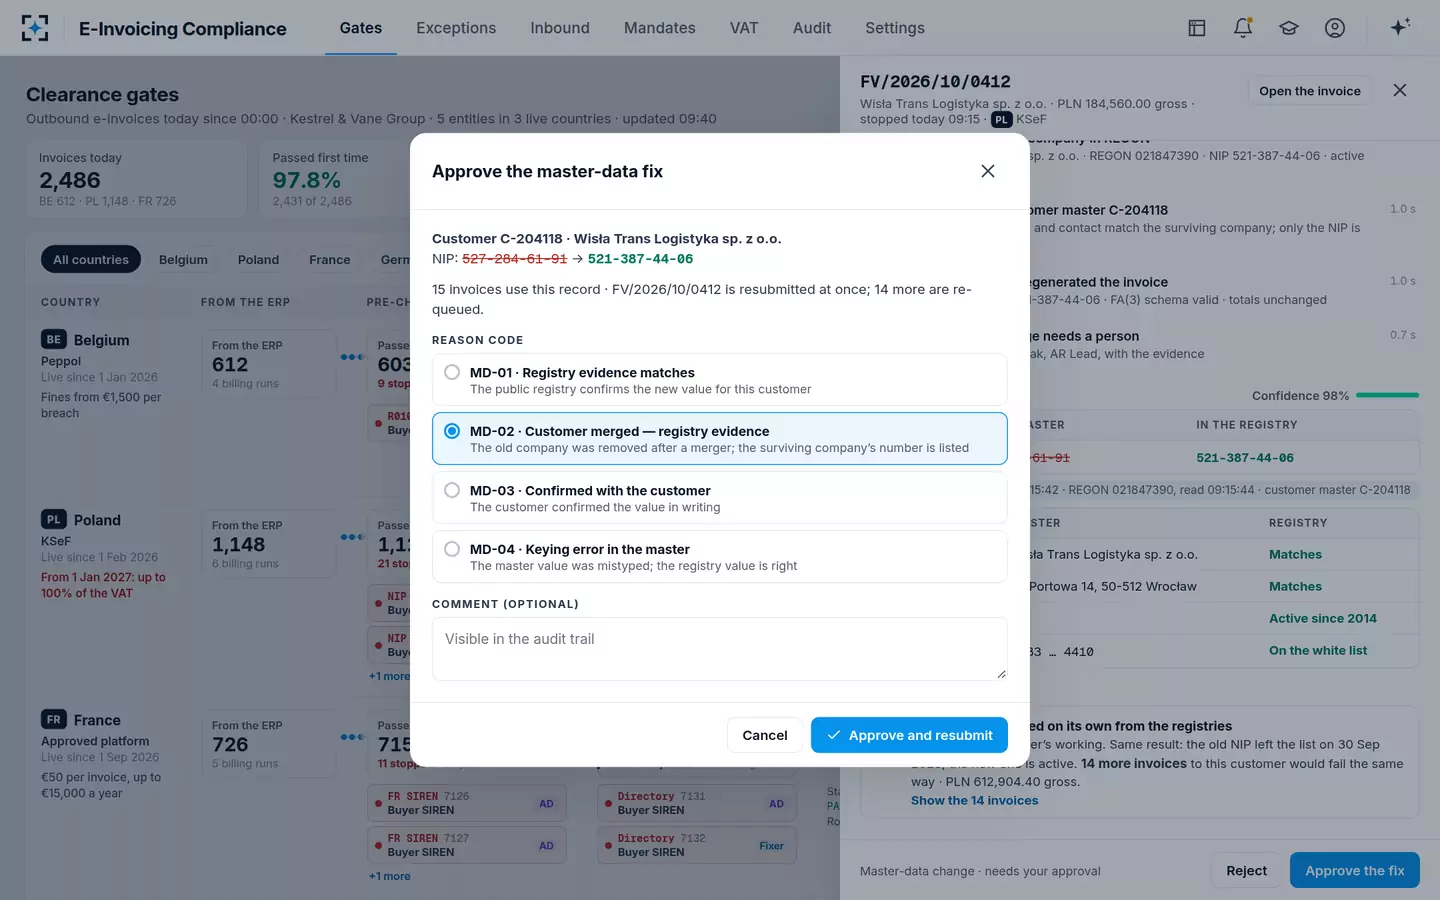Click the Poland From the ERP 1,148 card
Viewport: 1440px width, 900px height.
click(x=268, y=544)
